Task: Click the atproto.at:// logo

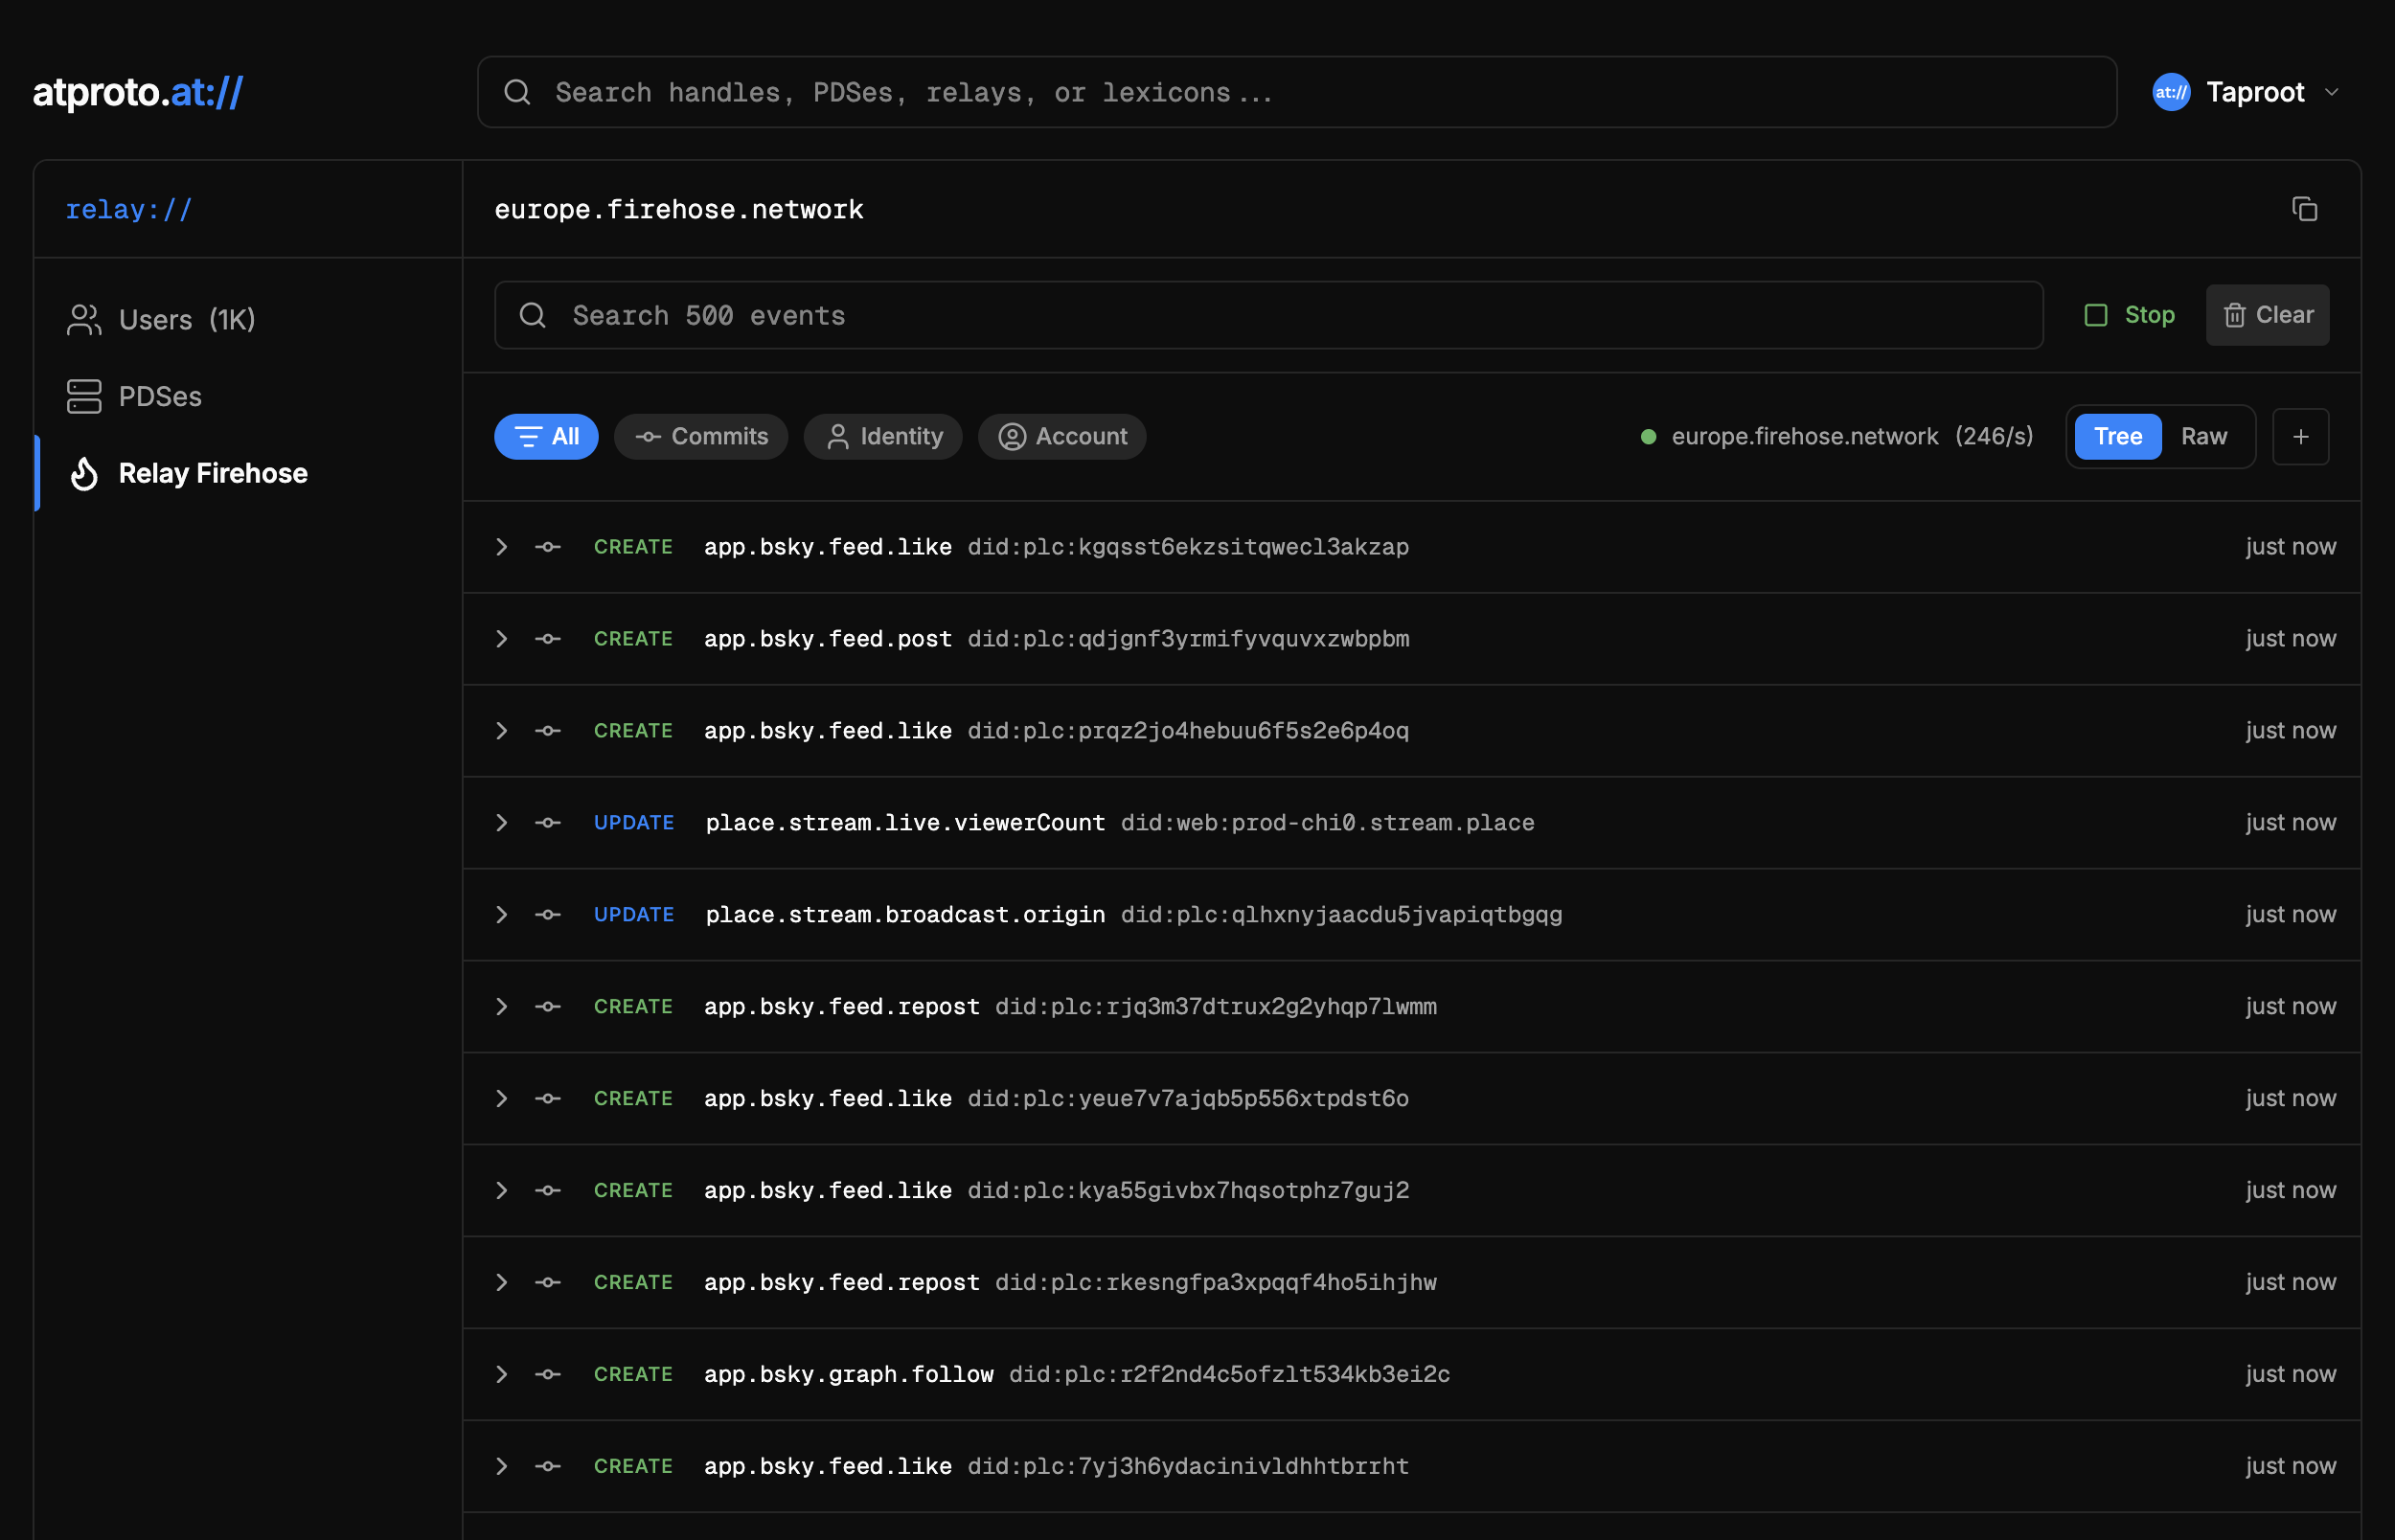Action: (x=138, y=92)
